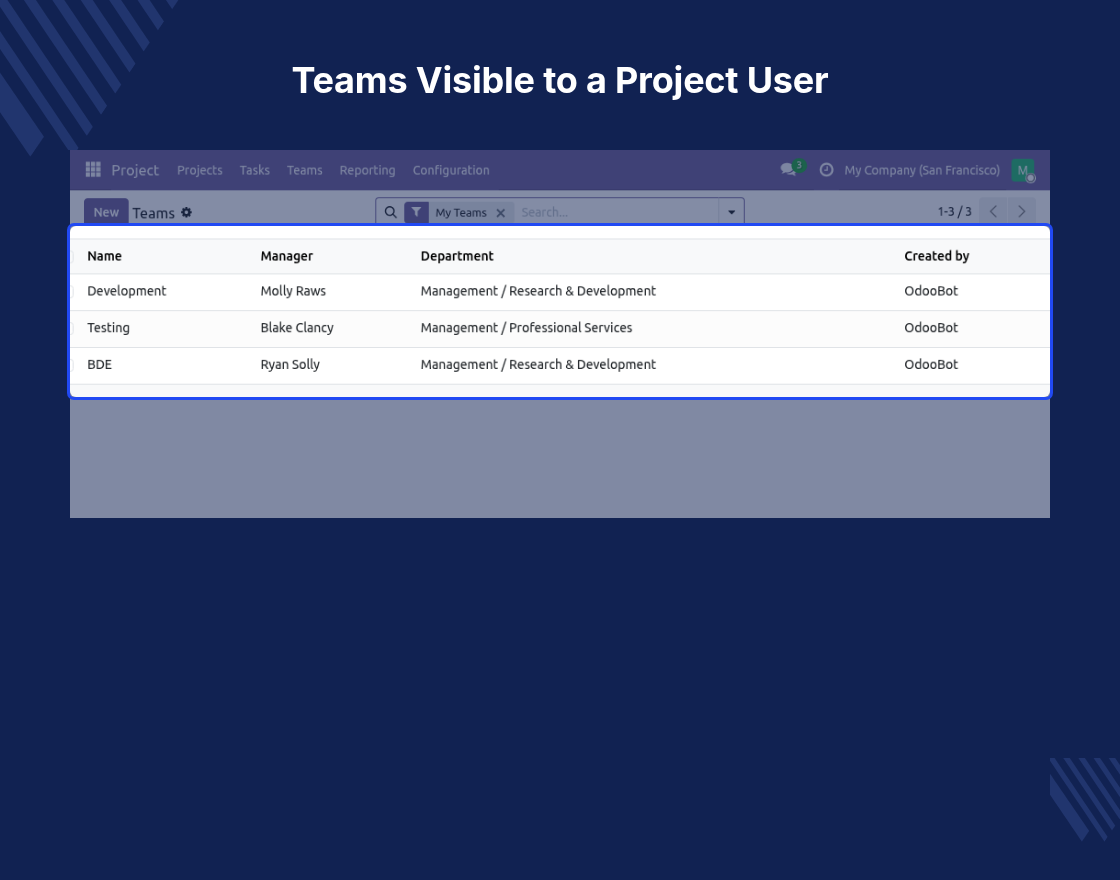Click manager Ryan Solly

coord(290,364)
